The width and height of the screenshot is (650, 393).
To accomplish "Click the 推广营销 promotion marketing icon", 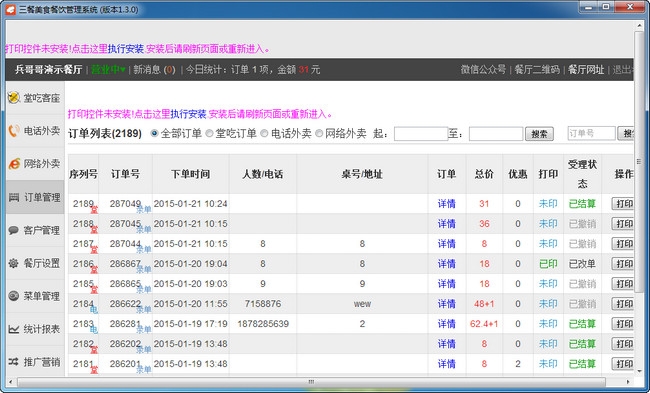I will [14, 362].
